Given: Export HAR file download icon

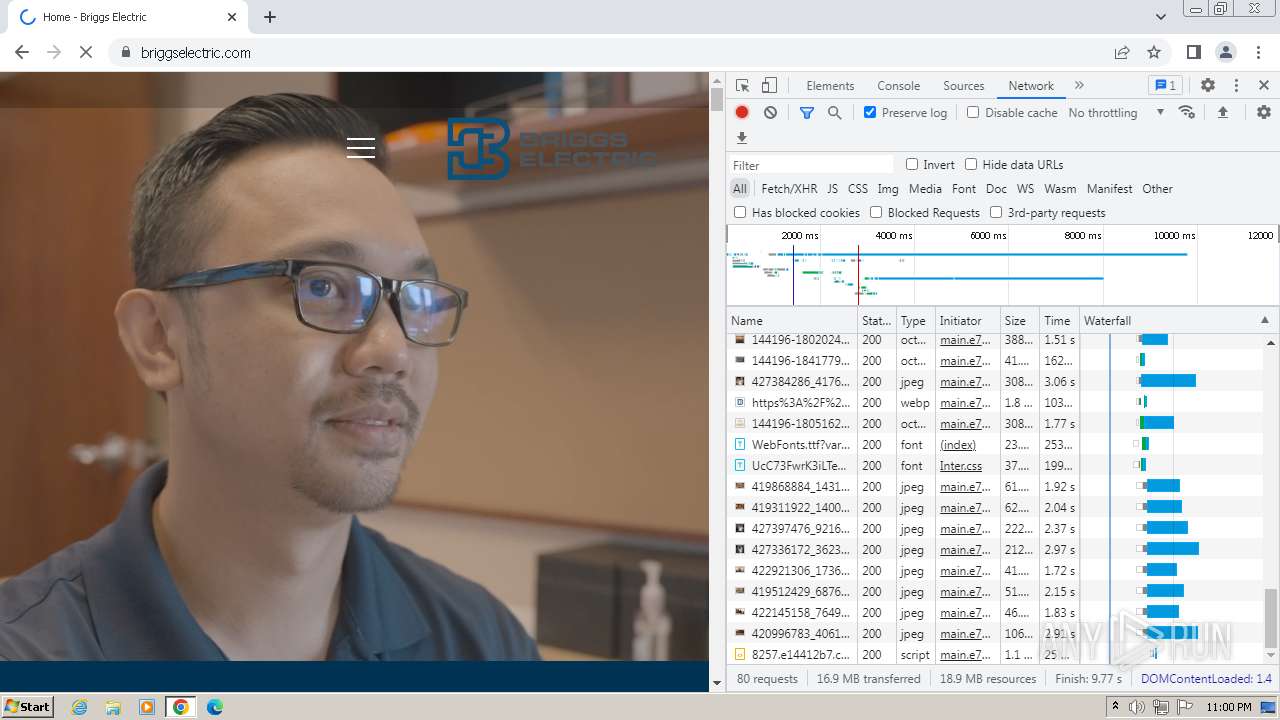Looking at the screenshot, I should (742, 138).
